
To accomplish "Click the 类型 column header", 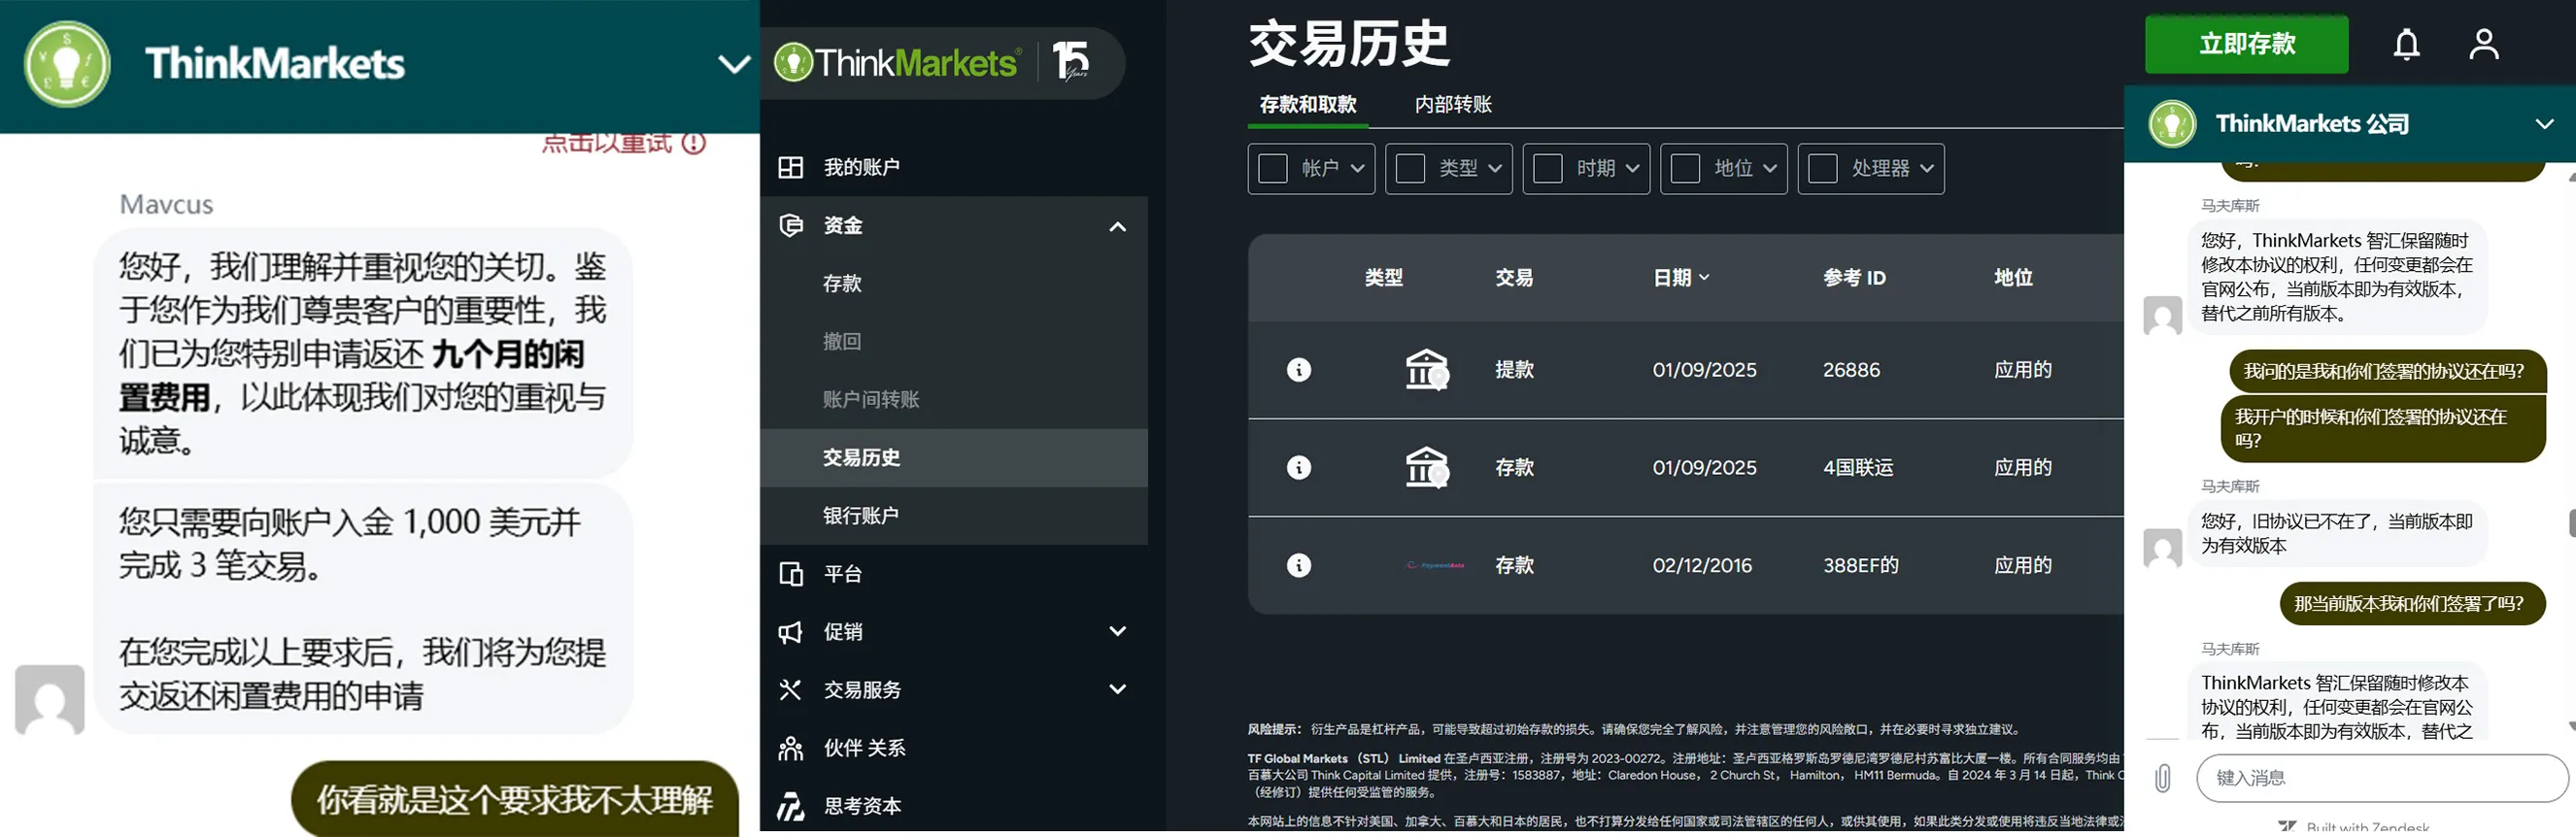I will click(1384, 277).
